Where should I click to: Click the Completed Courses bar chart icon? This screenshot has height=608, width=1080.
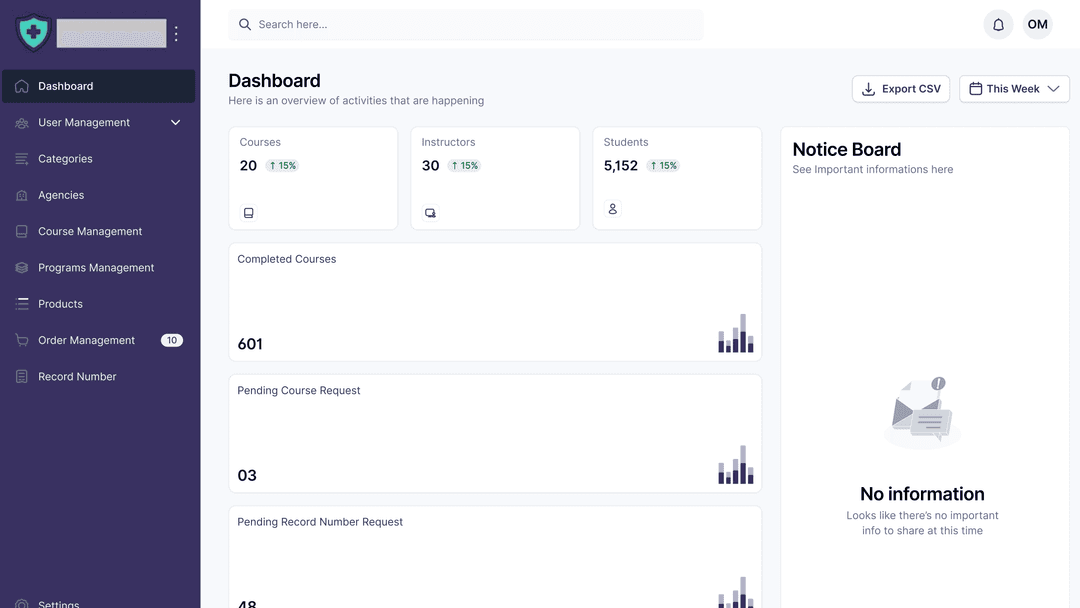coord(736,334)
